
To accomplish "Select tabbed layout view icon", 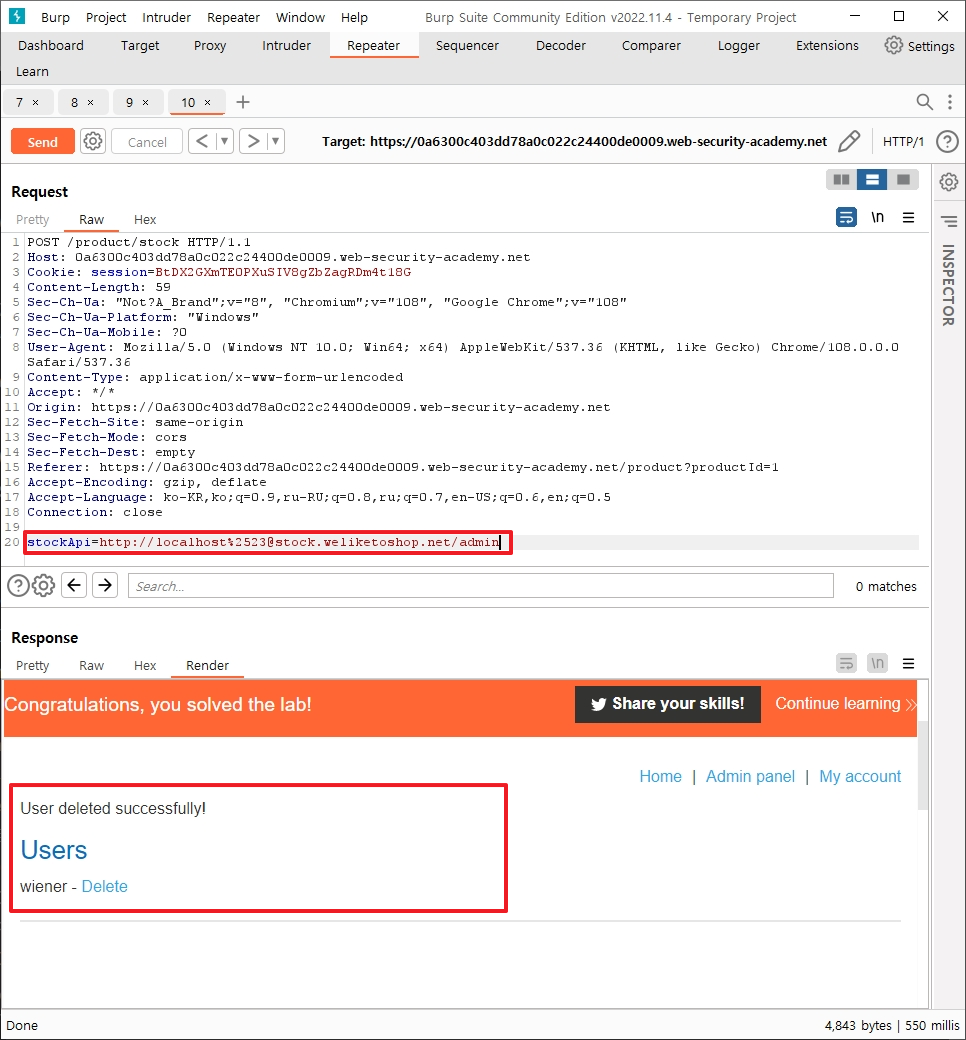I will (x=903, y=180).
